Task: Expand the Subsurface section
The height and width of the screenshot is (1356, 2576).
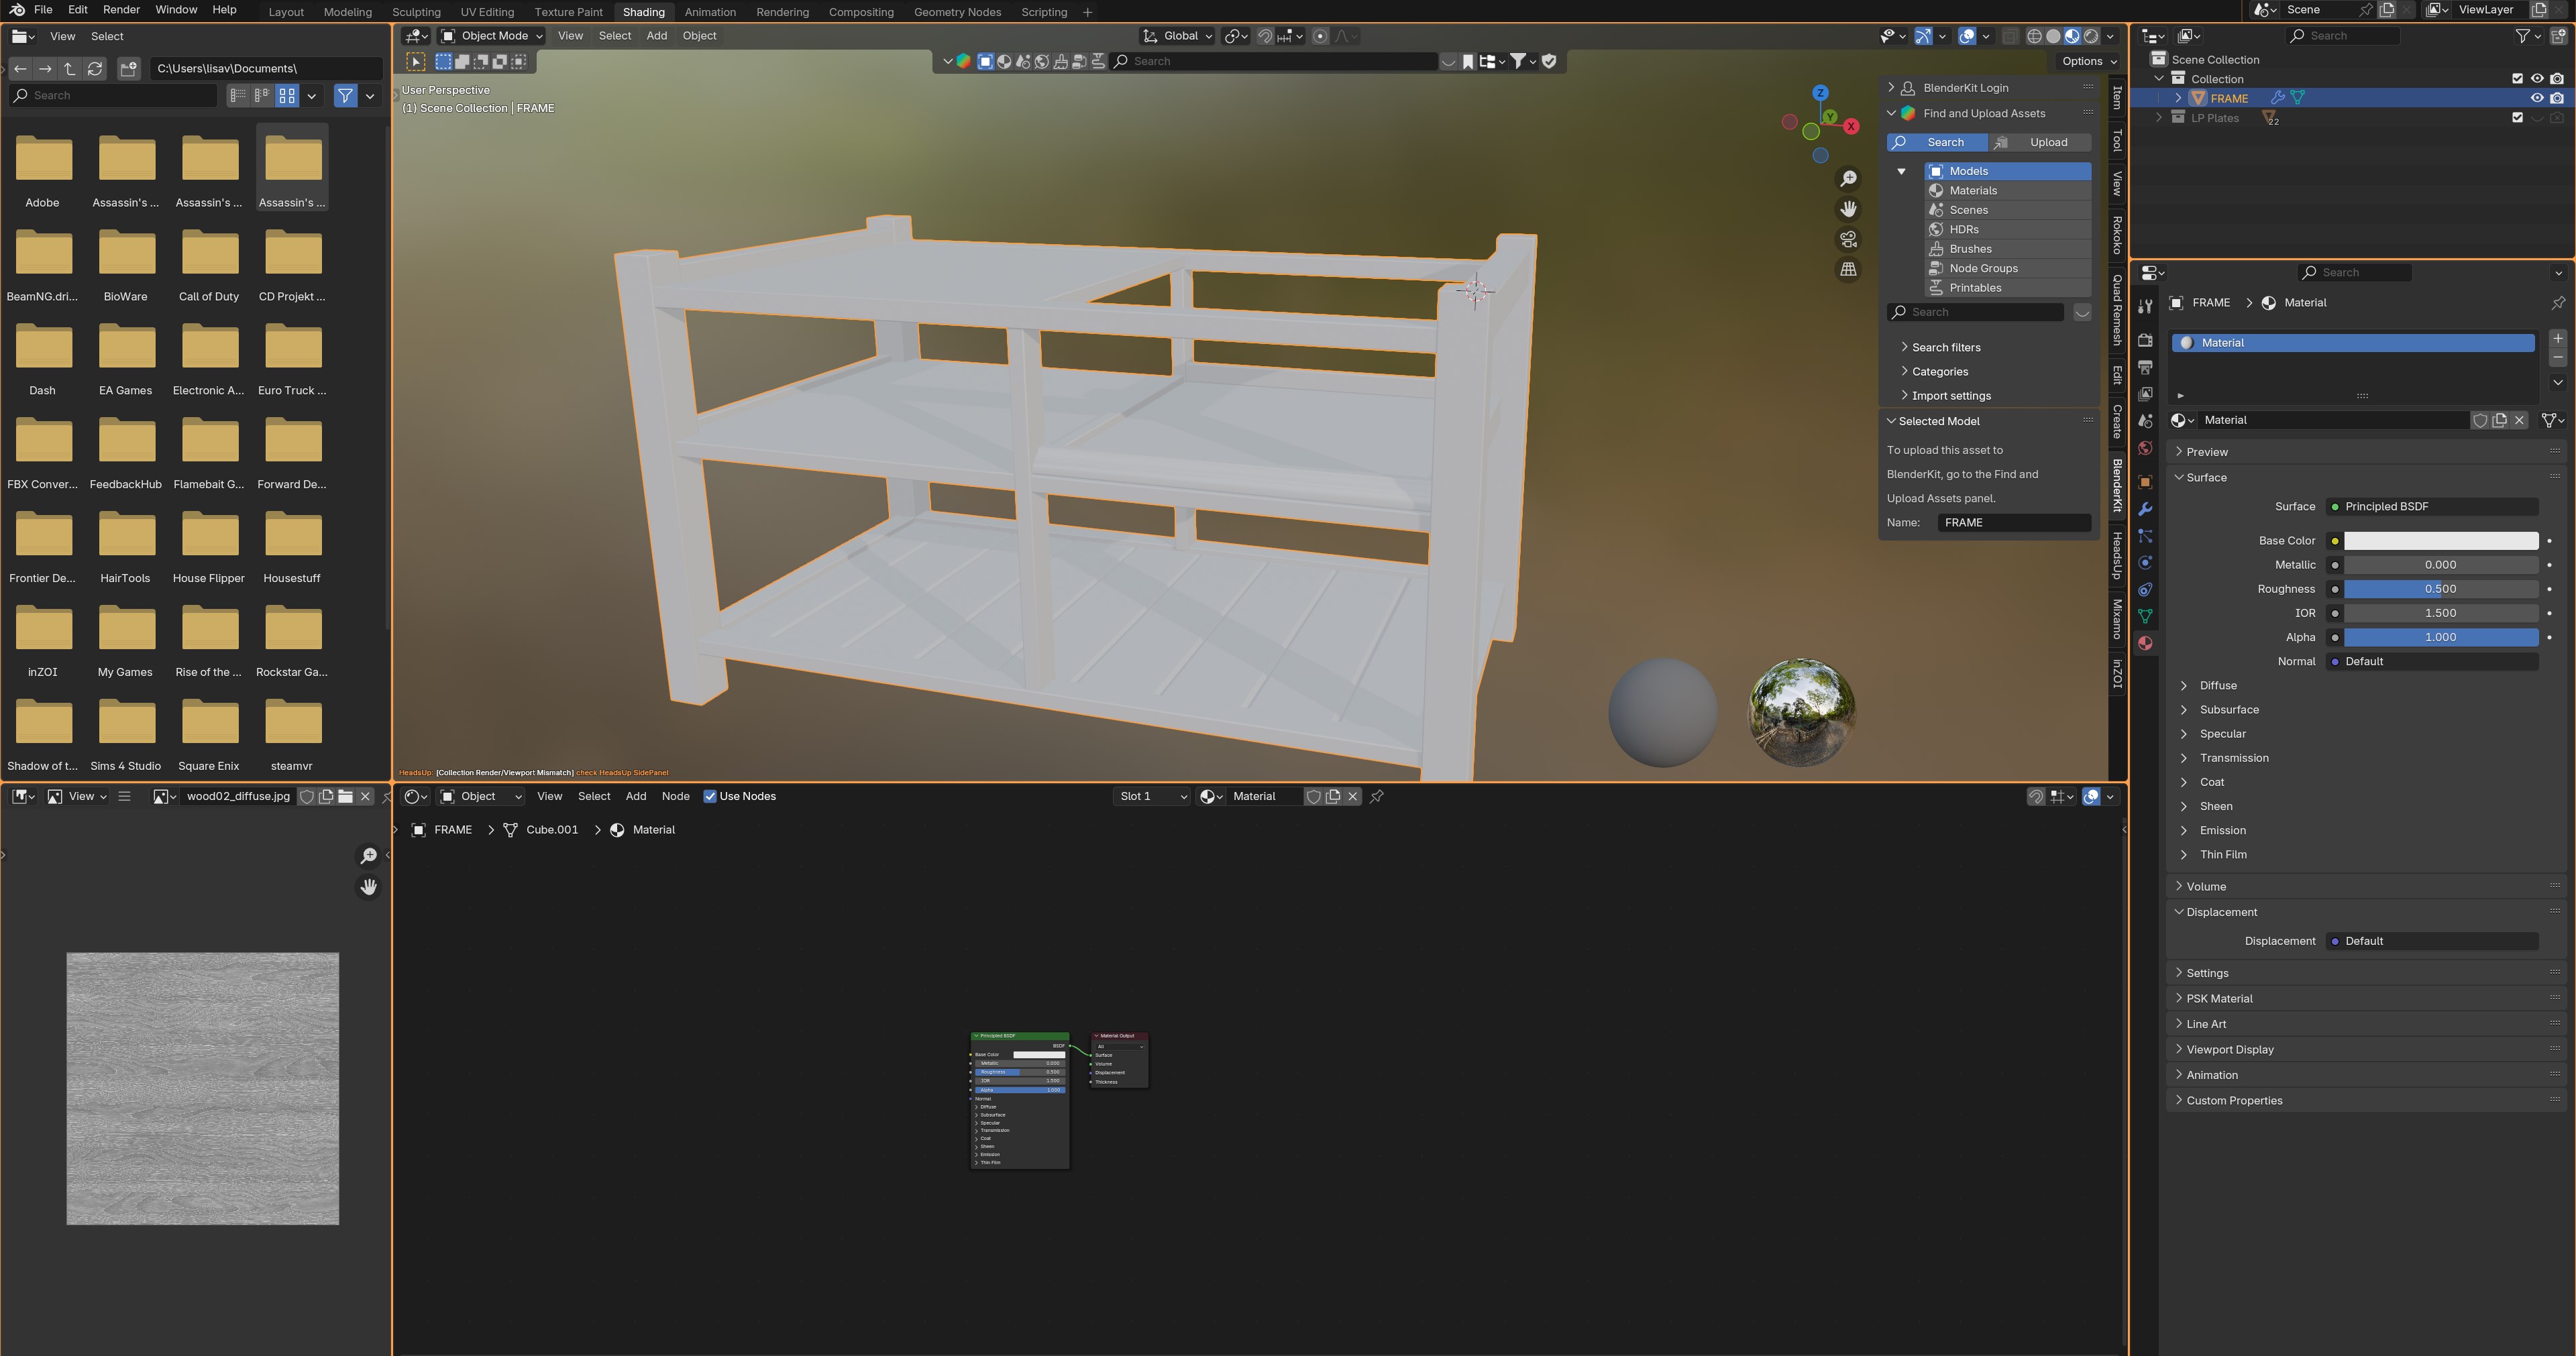Action: (2228, 710)
